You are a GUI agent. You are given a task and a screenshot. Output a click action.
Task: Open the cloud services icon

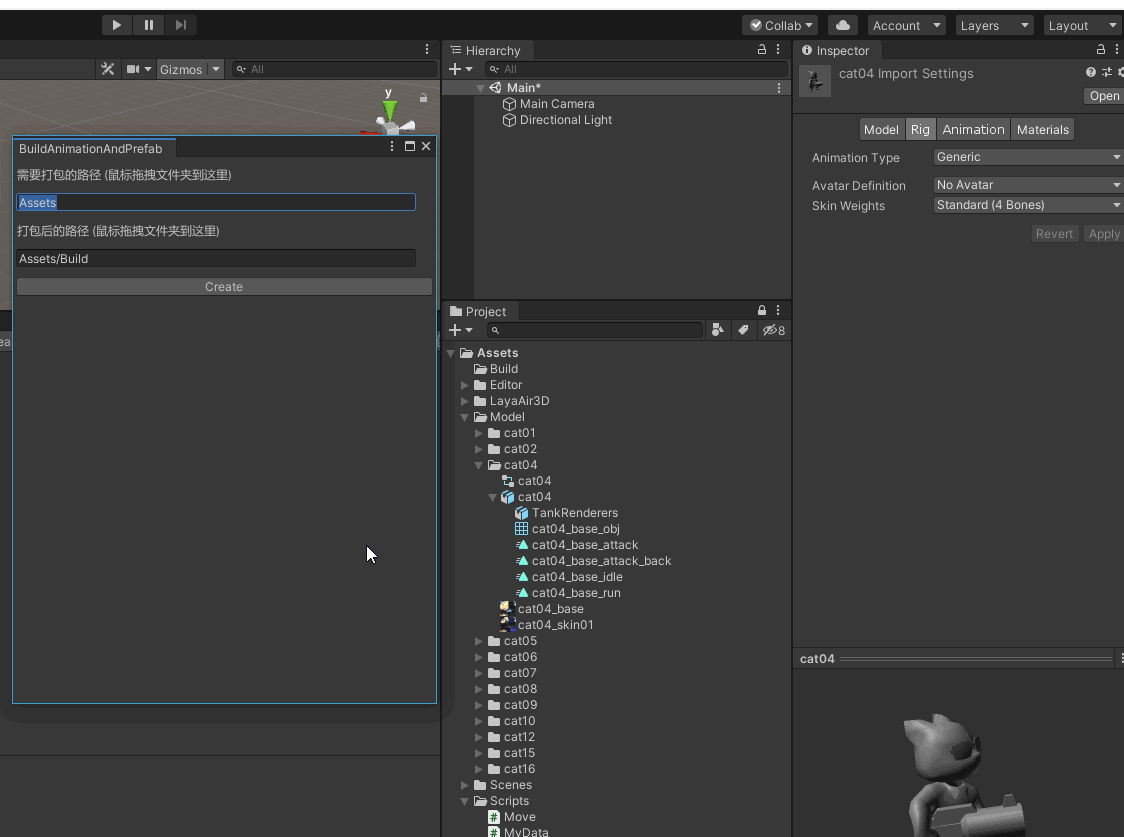click(x=843, y=26)
